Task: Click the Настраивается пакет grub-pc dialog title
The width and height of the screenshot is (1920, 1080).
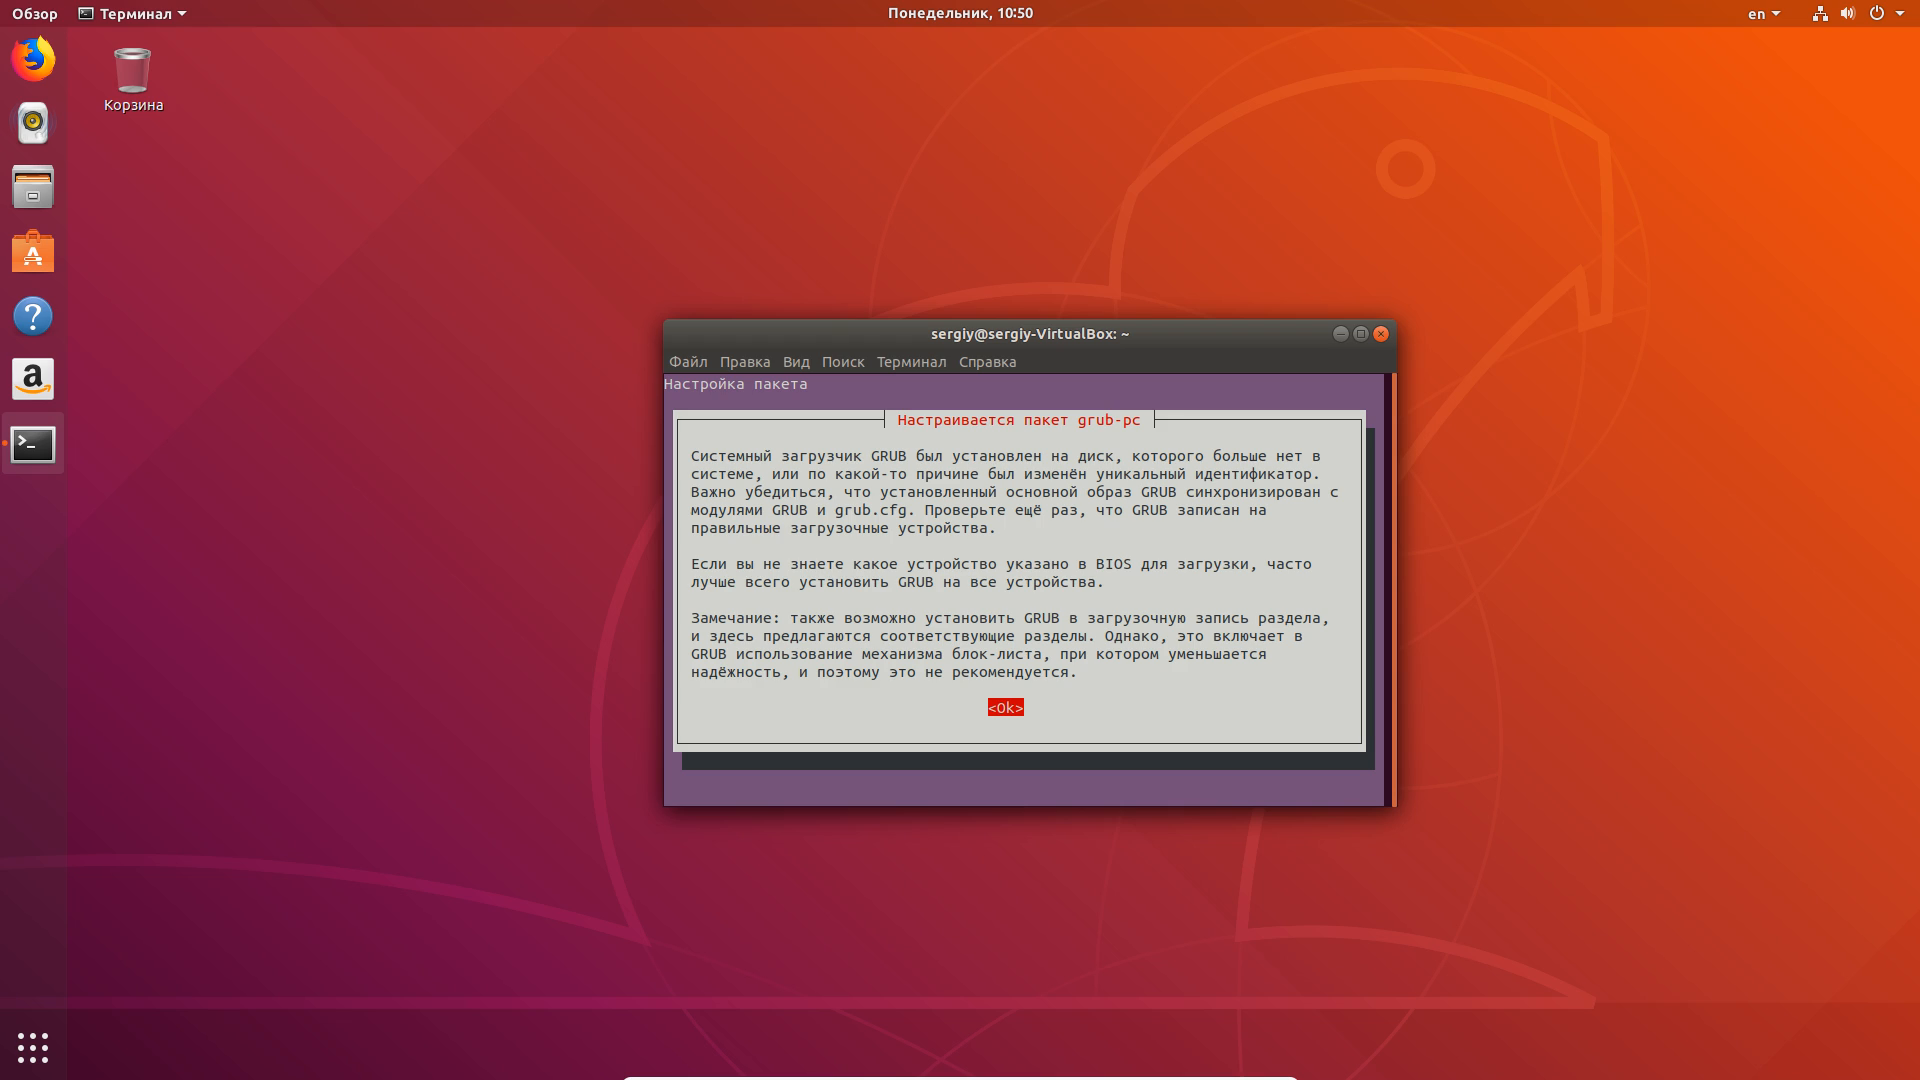Action: 1019,420
